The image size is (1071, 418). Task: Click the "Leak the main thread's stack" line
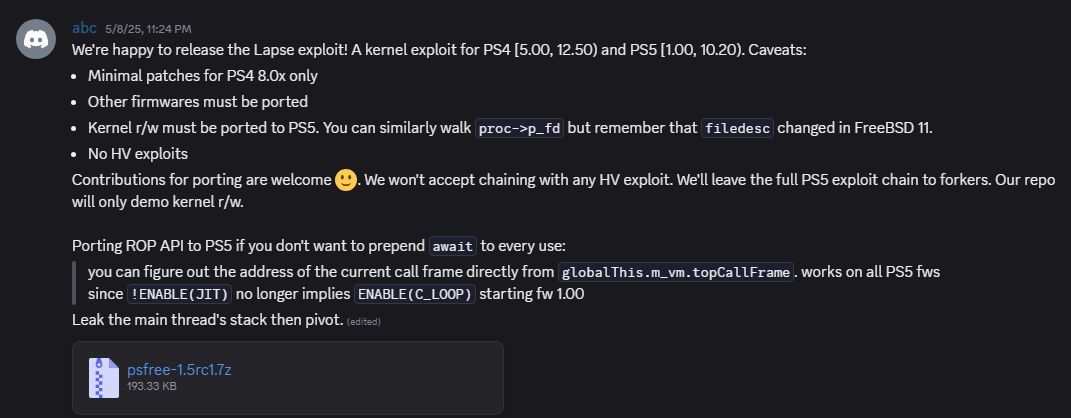(207, 320)
